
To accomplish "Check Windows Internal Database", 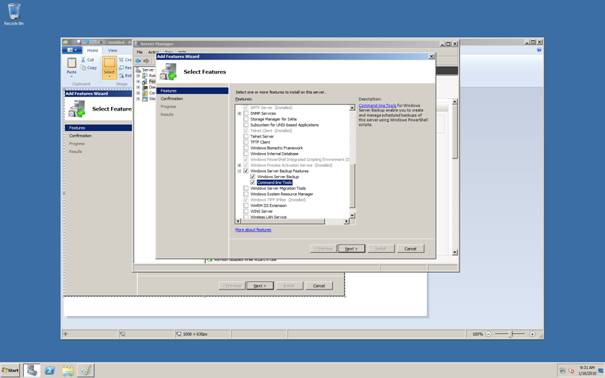I will (246, 154).
